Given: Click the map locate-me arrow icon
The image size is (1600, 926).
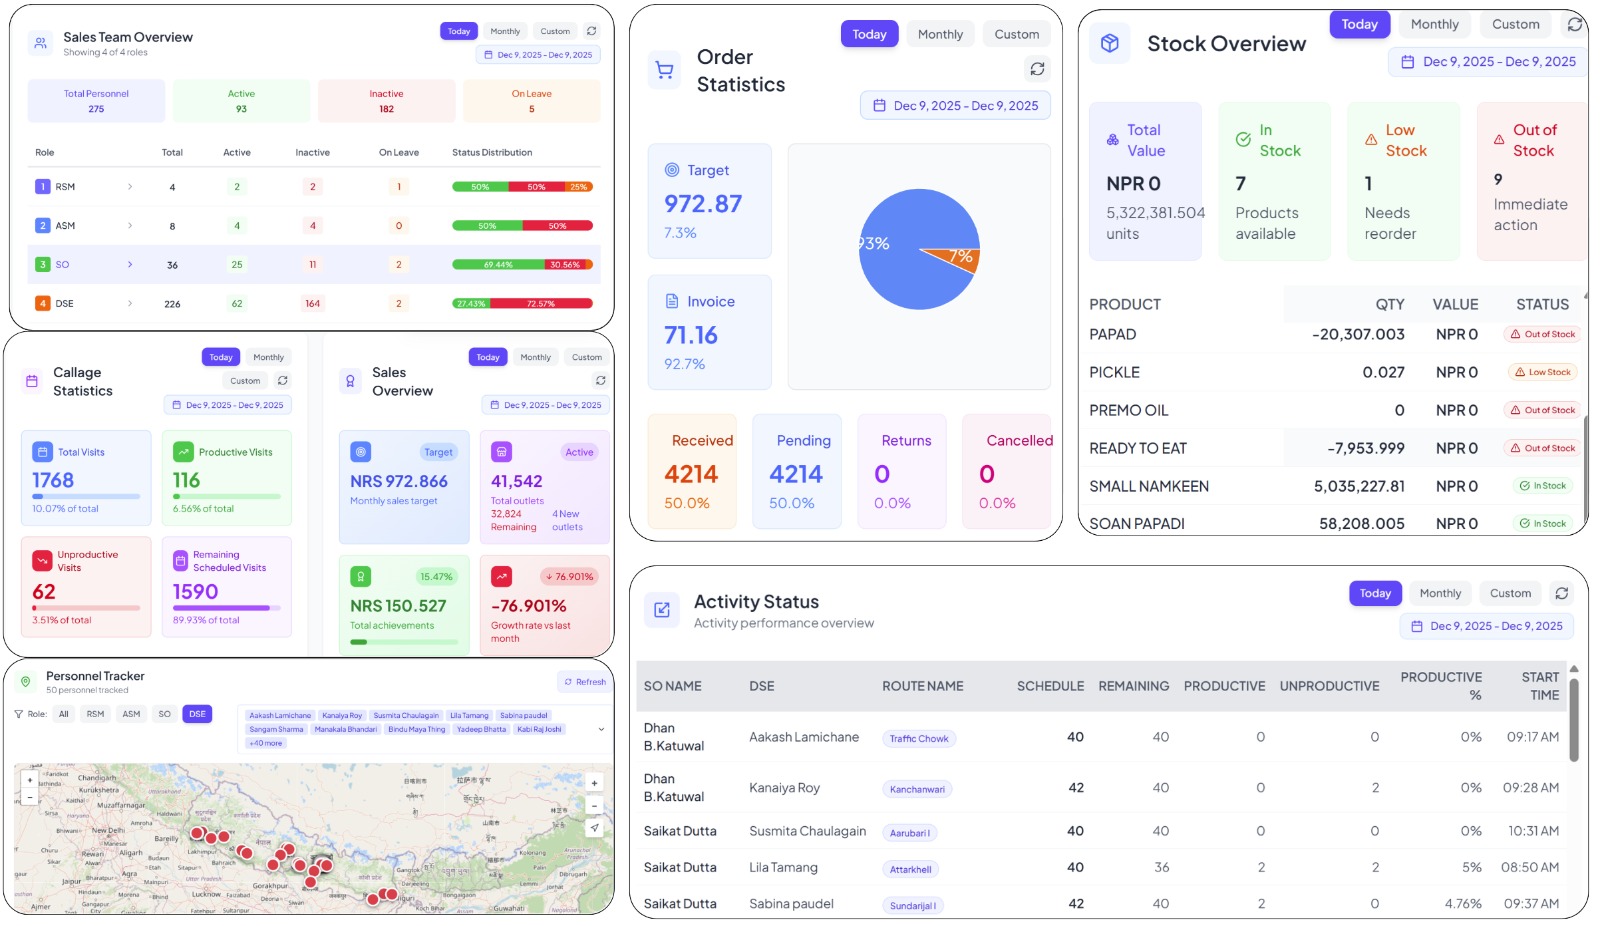Looking at the screenshot, I should (x=594, y=827).
